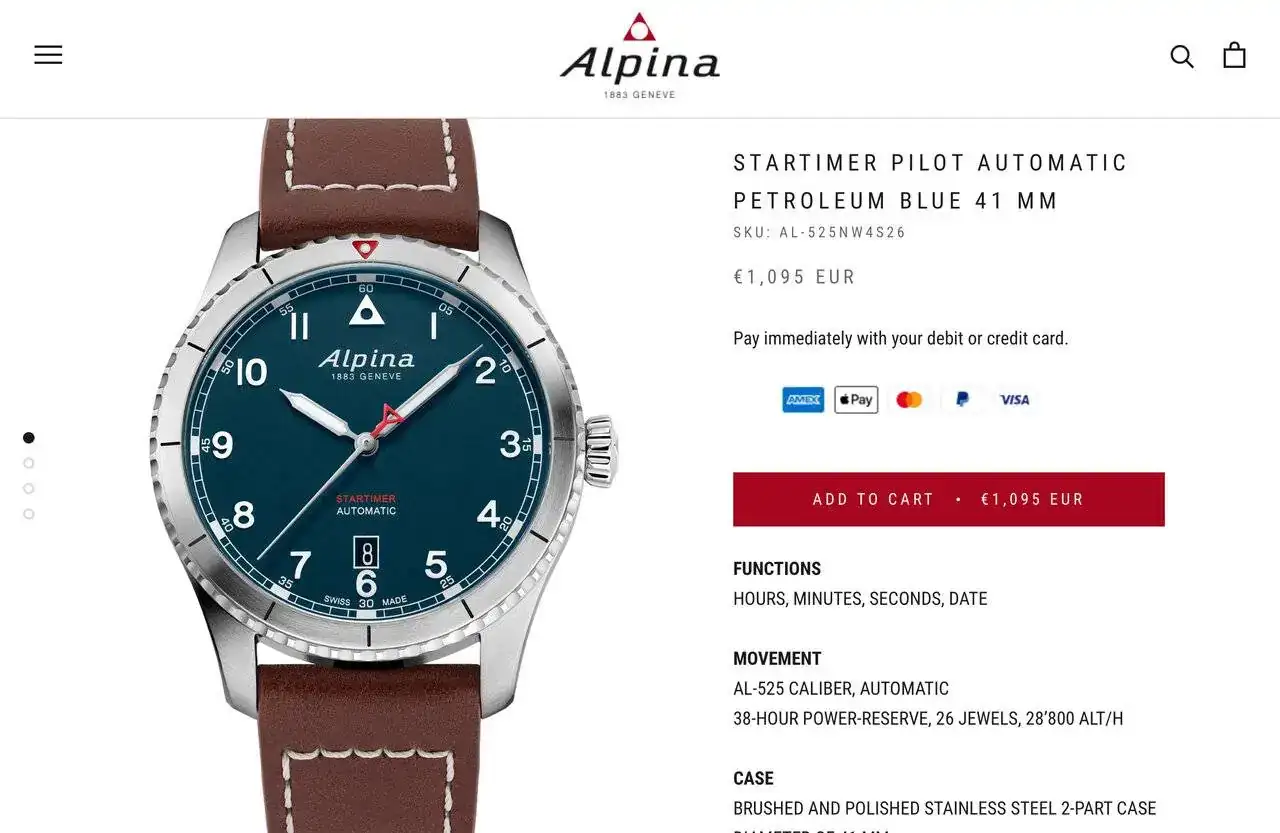
Task: Click the PayPal payment icon
Action: coord(962,400)
